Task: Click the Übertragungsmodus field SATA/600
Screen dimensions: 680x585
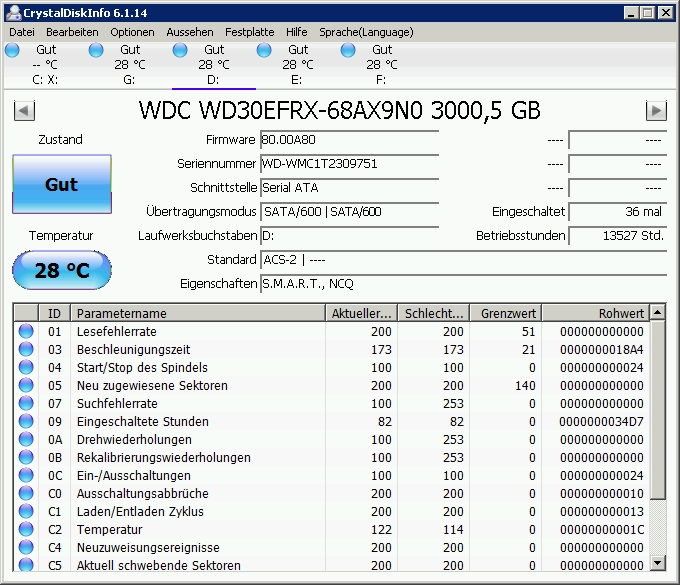Action: tap(350, 212)
